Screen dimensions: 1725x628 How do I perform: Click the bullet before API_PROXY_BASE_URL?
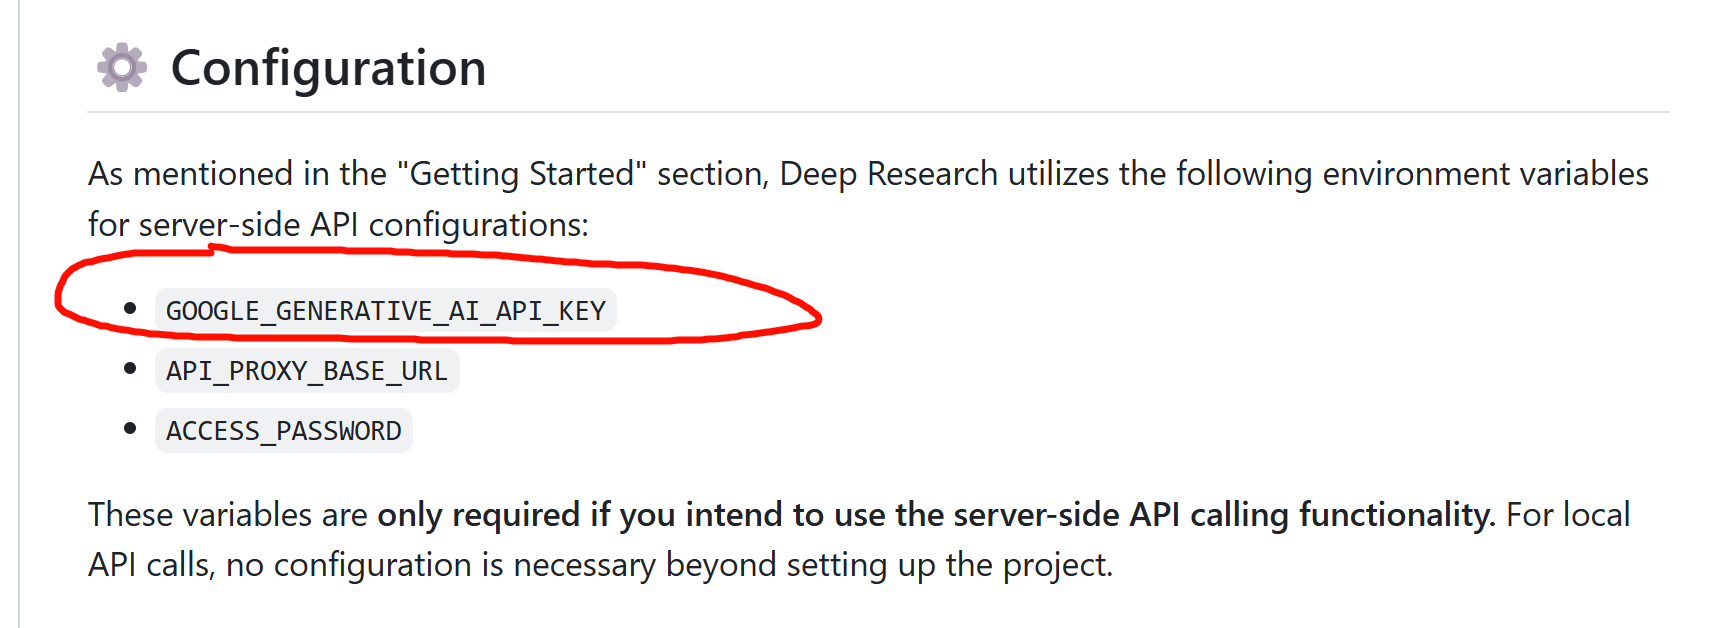point(130,369)
